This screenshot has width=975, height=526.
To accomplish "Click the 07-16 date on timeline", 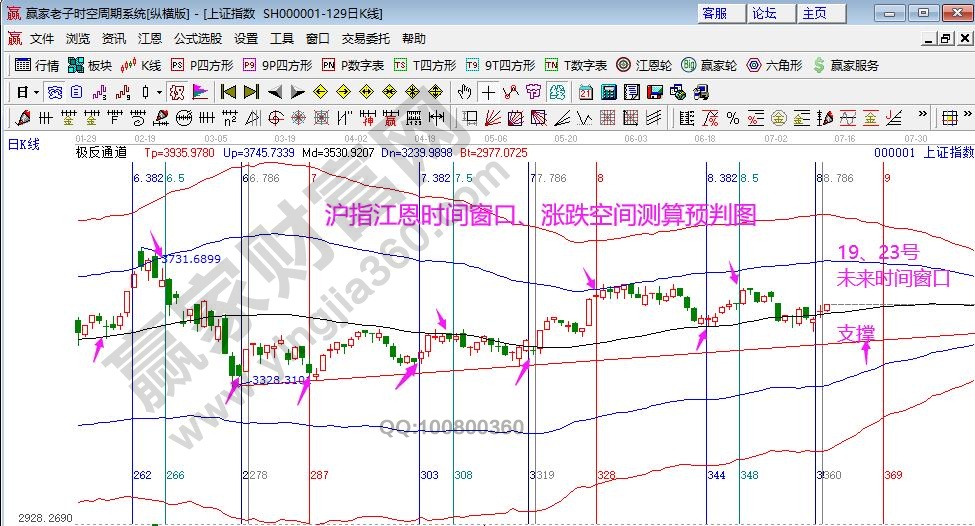I will point(845,137).
